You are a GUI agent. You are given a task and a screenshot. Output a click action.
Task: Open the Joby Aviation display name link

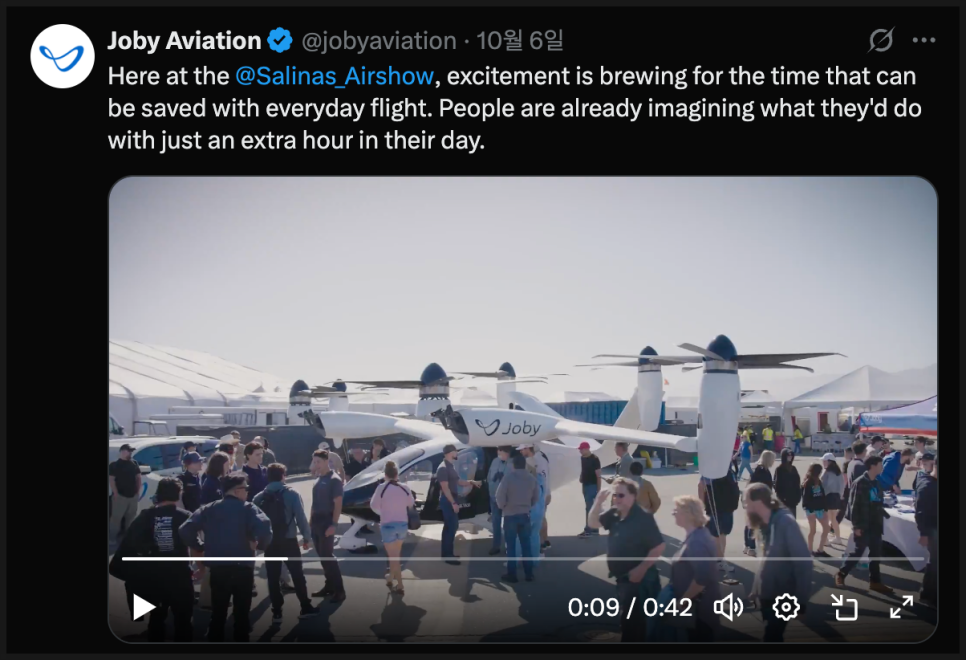(184, 41)
